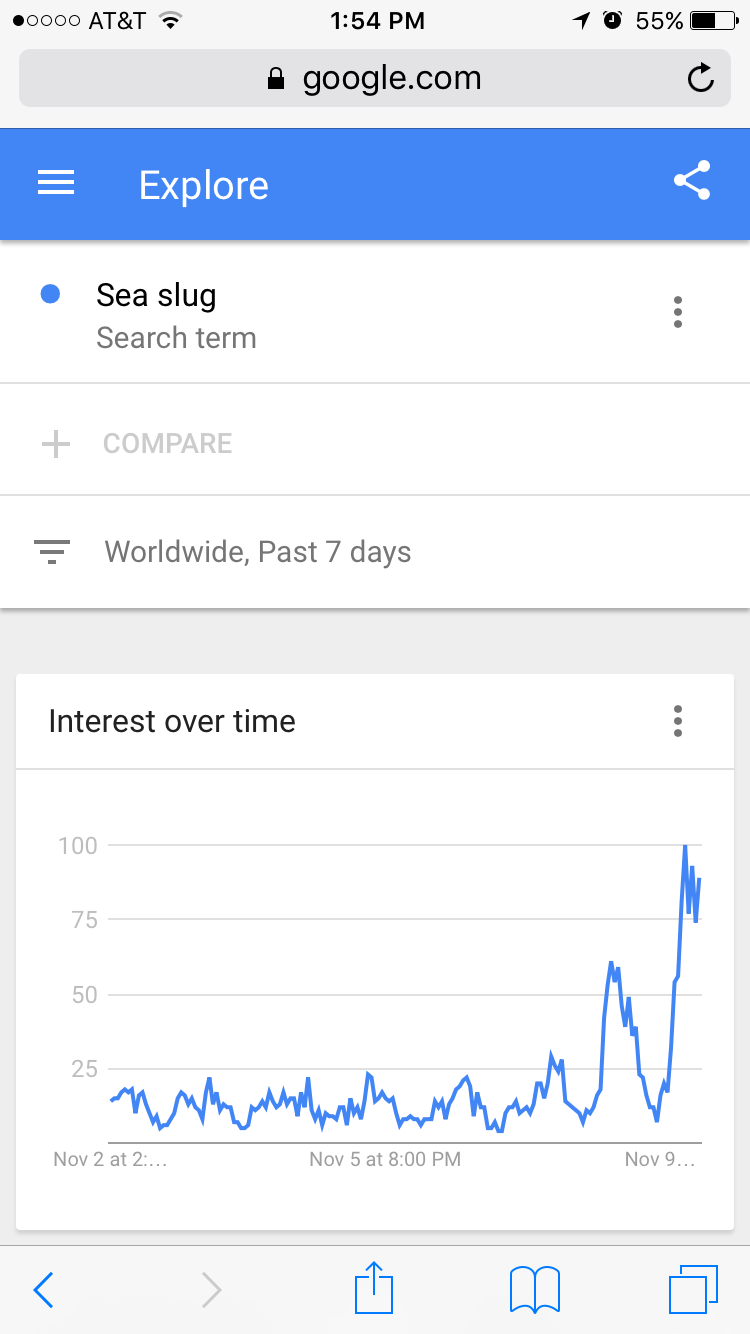Change Worldwide, Past 7 days filter
Viewport: 750px width, 1334px height.
coord(258,552)
